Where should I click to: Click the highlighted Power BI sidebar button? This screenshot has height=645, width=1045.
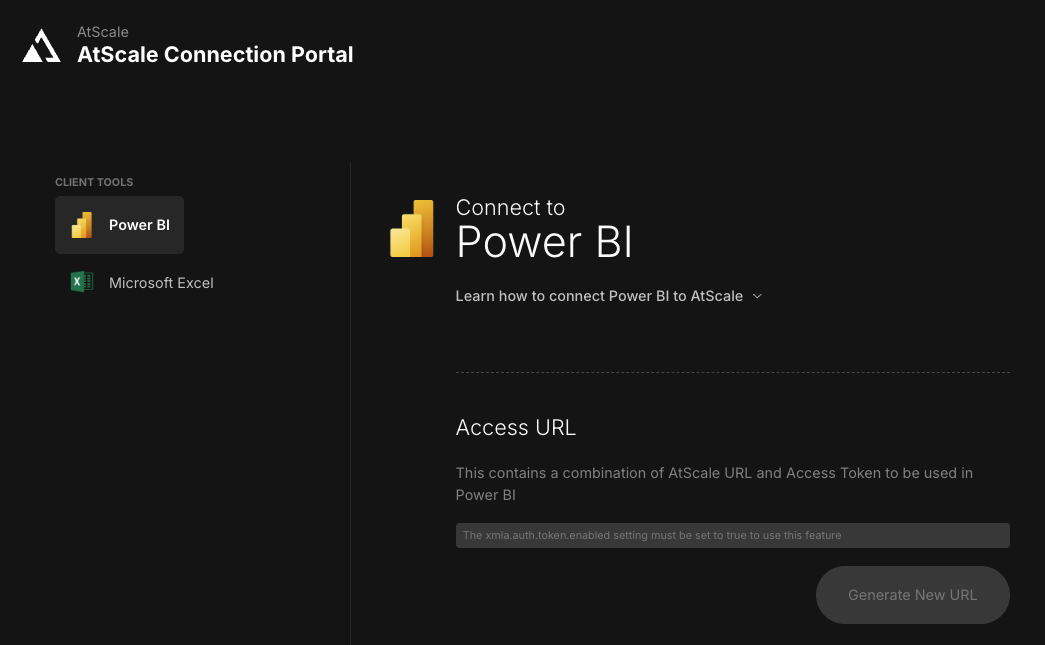(119, 225)
